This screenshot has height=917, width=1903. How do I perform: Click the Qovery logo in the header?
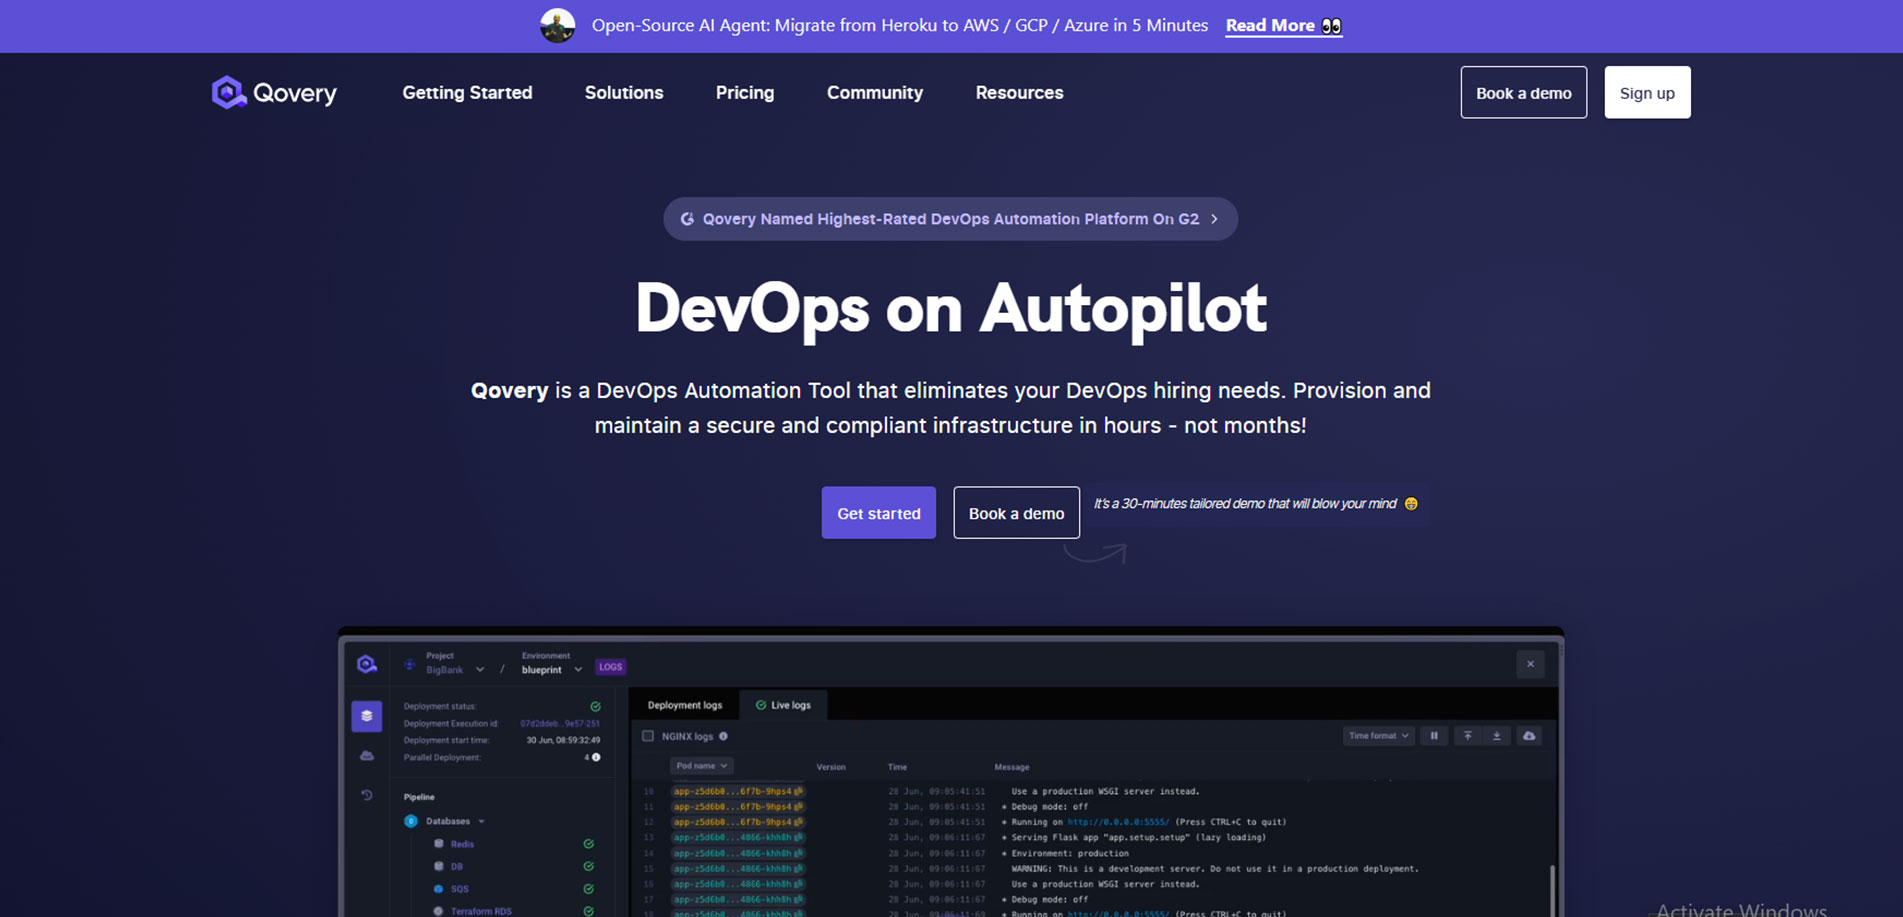[274, 92]
